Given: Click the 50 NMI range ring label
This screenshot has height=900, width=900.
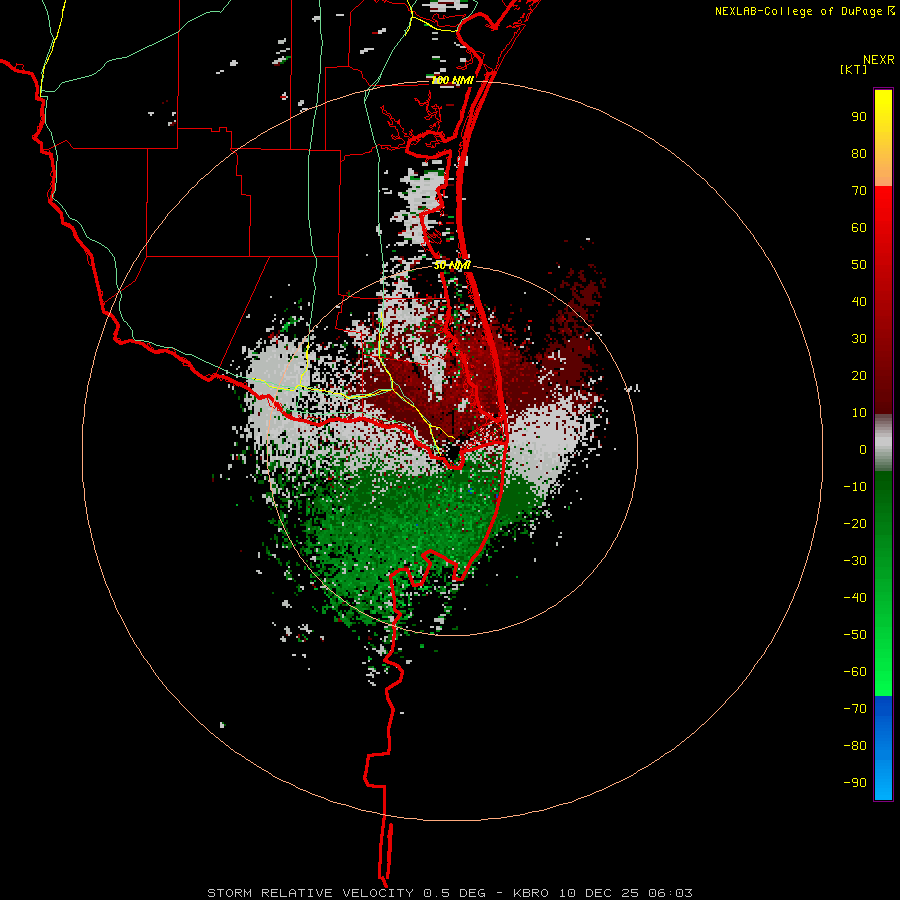Looking at the screenshot, I should click(x=452, y=265).
